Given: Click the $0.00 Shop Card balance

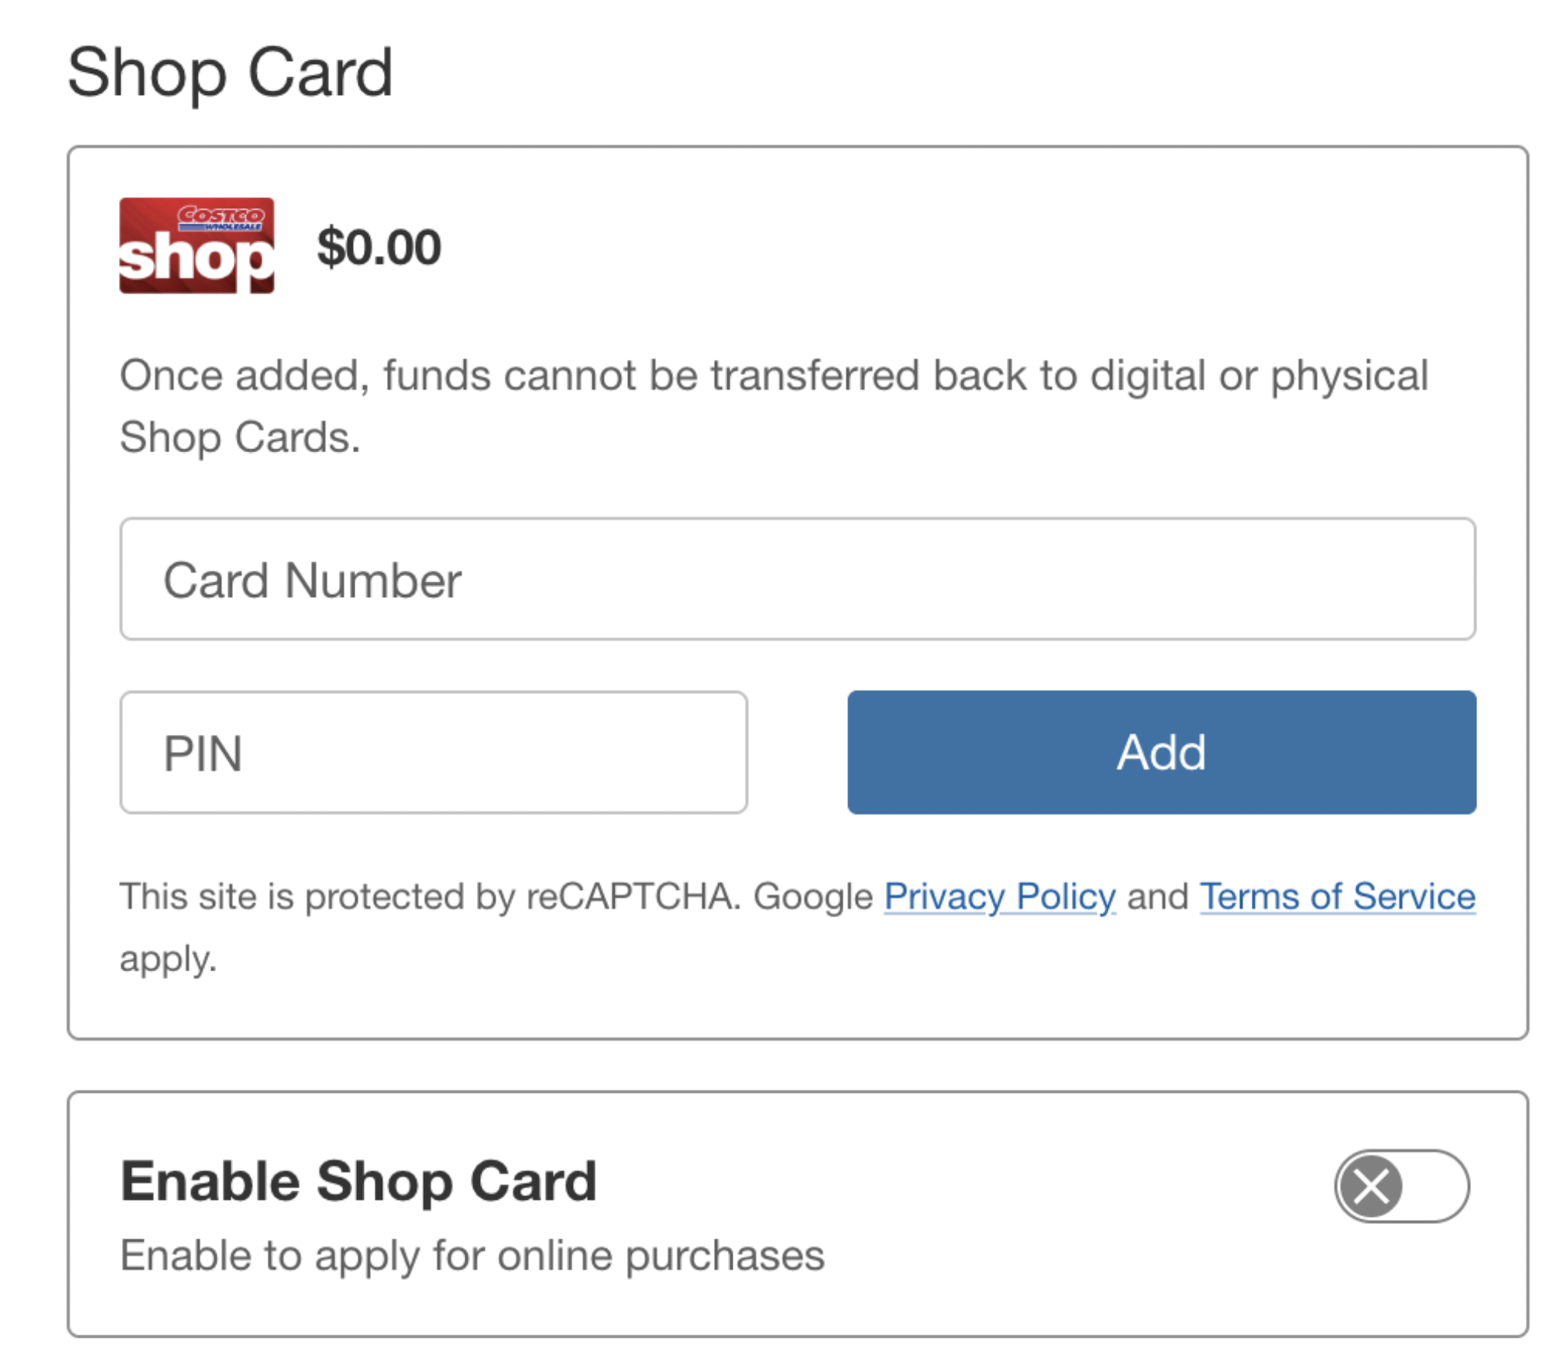Looking at the screenshot, I should 379,248.
